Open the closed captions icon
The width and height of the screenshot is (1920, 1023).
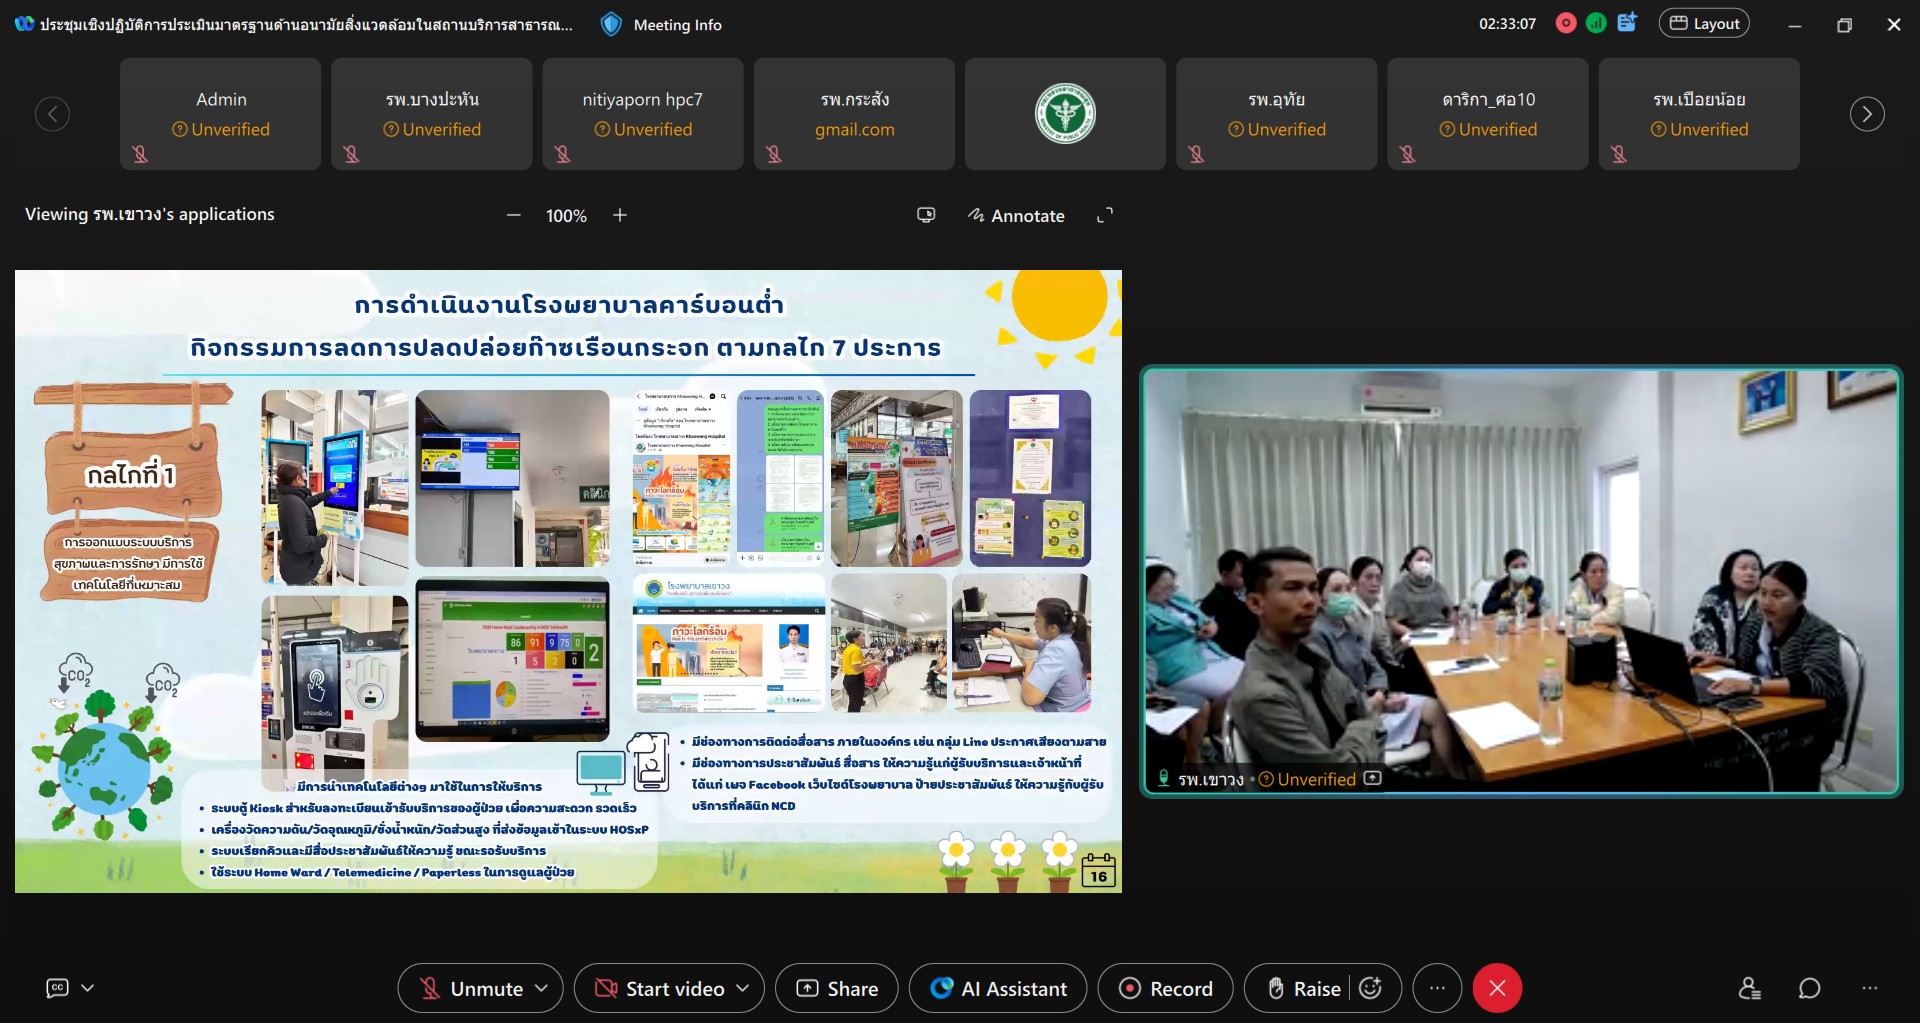57,988
